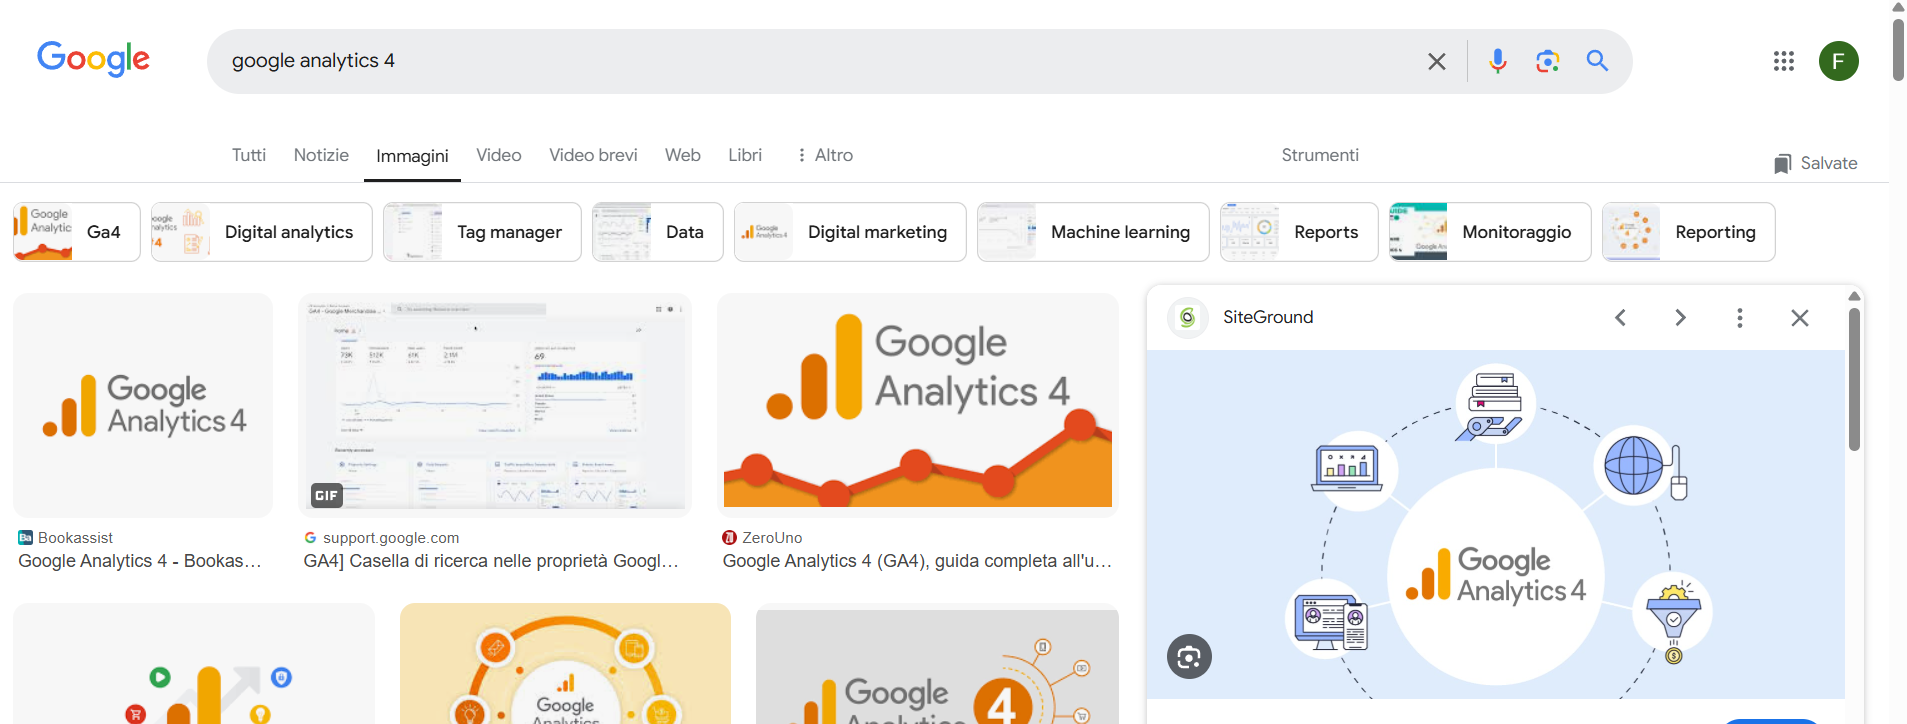Open preview panel three-dot options menu
Screen dimensions: 1907x724
click(1740, 318)
